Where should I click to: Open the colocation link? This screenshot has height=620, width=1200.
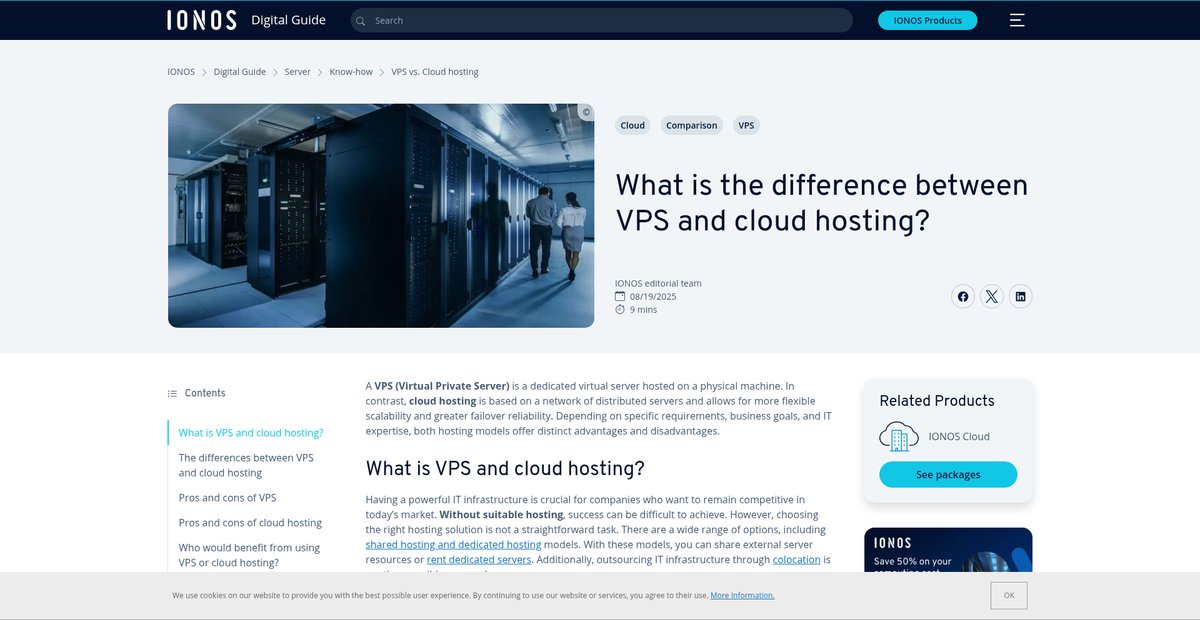[x=797, y=560]
